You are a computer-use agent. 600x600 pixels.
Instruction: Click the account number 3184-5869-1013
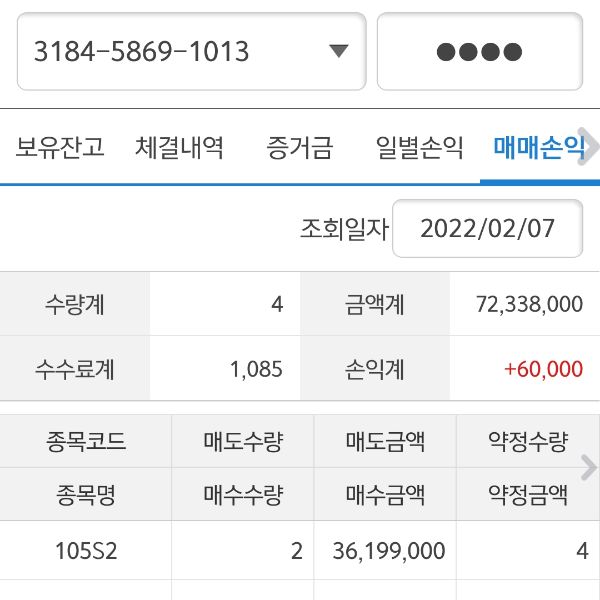click(142, 52)
